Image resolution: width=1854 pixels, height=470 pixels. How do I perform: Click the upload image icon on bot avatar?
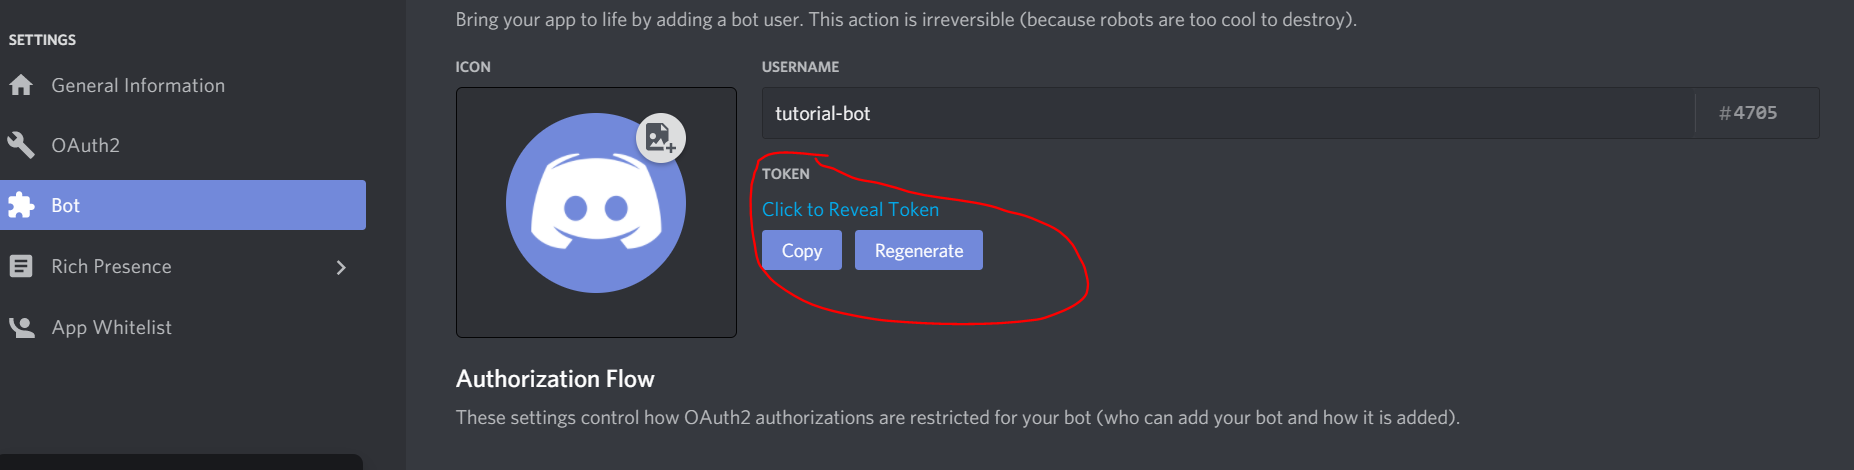click(x=661, y=138)
